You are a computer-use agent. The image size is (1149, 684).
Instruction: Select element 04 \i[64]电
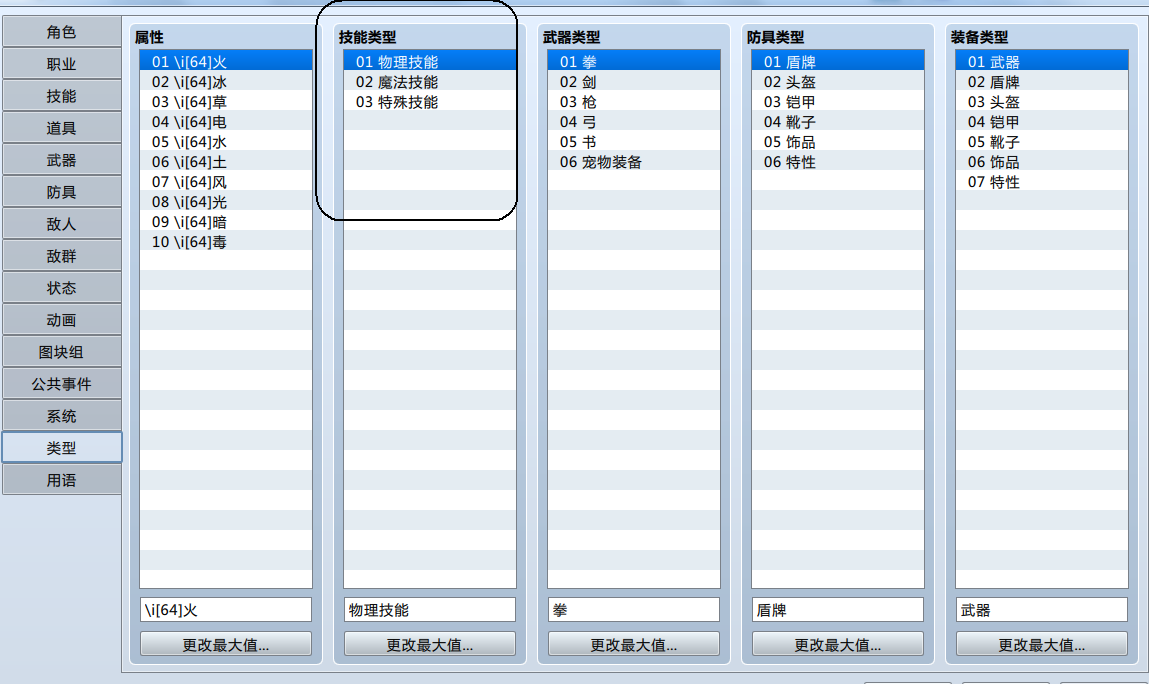point(226,122)
